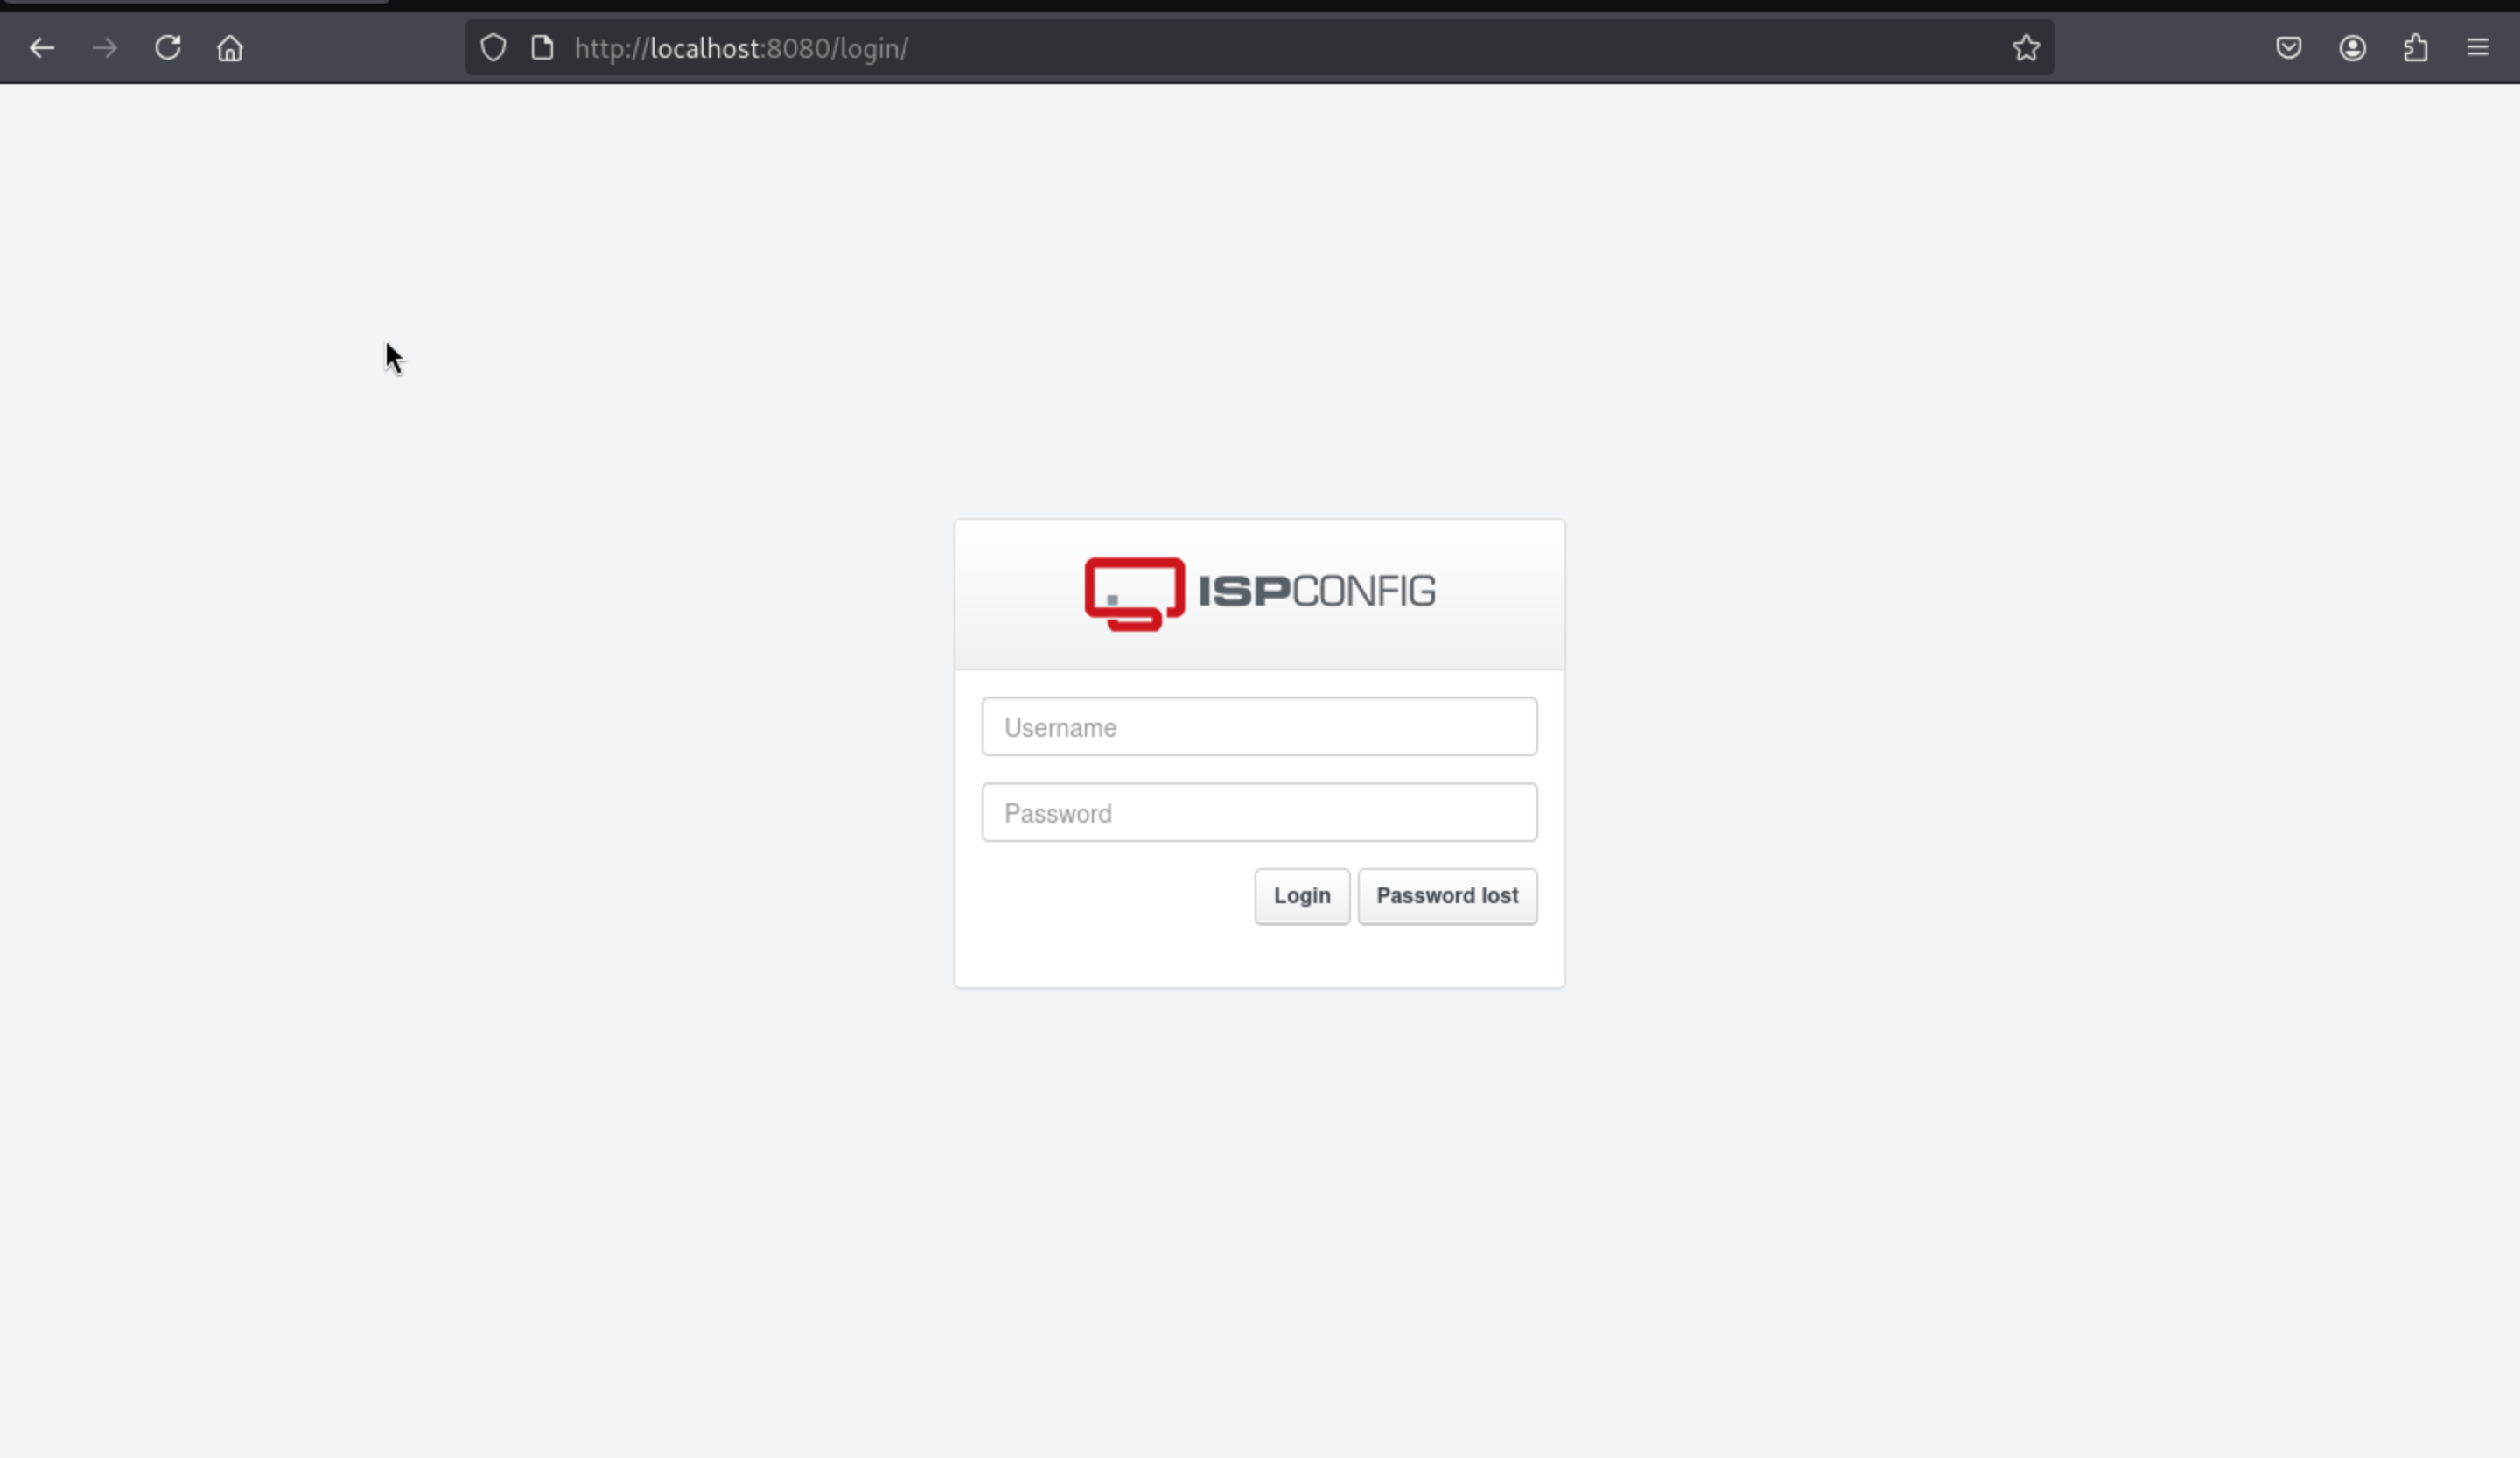Show site information page icon
Screen dimensions: 2520x1458
[x=542, y=48]
